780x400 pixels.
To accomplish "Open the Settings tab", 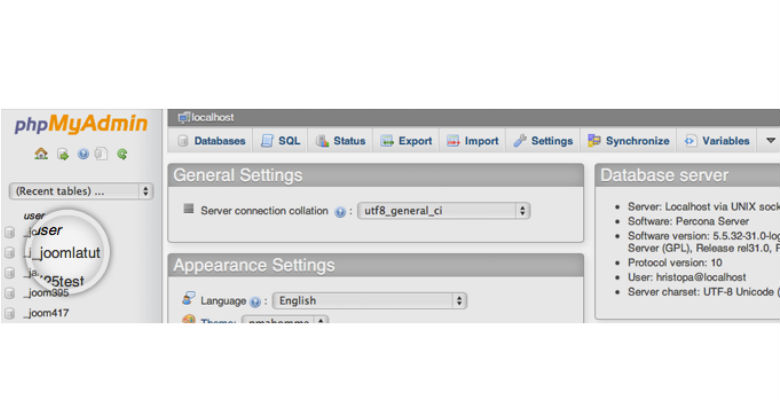I will 543,141.
